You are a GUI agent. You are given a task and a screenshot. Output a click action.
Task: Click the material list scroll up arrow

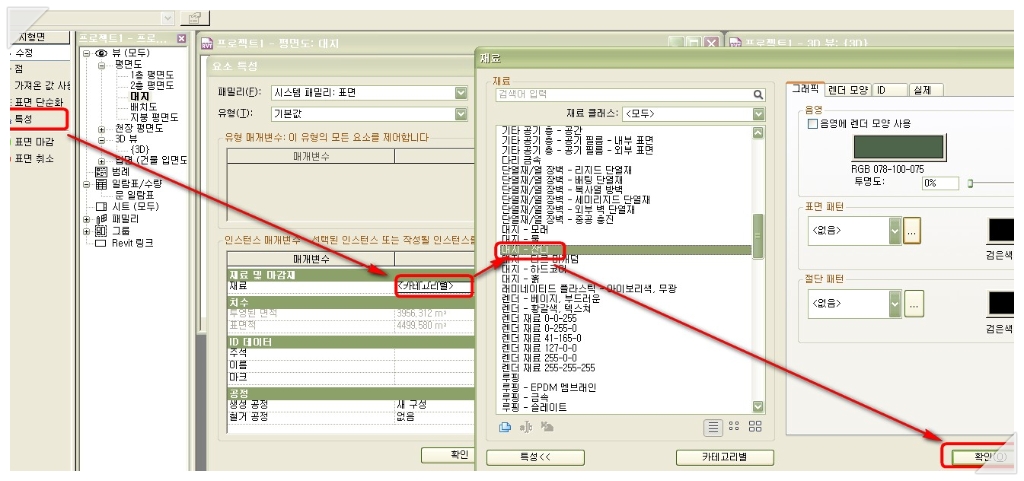tap(758, 132)
